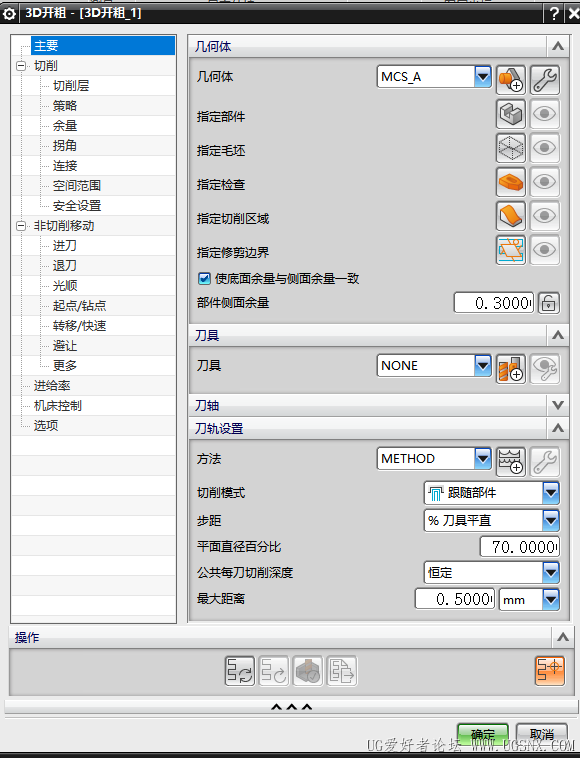Click the 取消 cancel button
Image resolution: width=580 pixels, height=758 pixels.
tap(542, 735)
